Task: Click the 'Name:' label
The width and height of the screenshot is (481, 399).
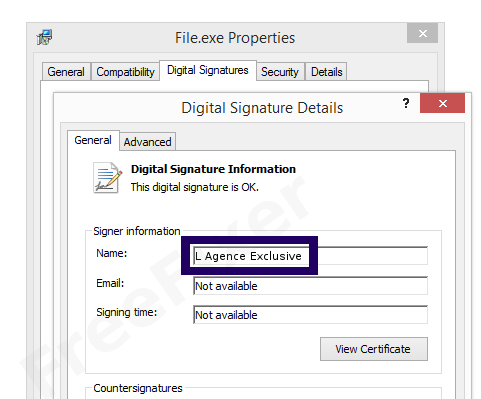Action: tap(112, 253)
